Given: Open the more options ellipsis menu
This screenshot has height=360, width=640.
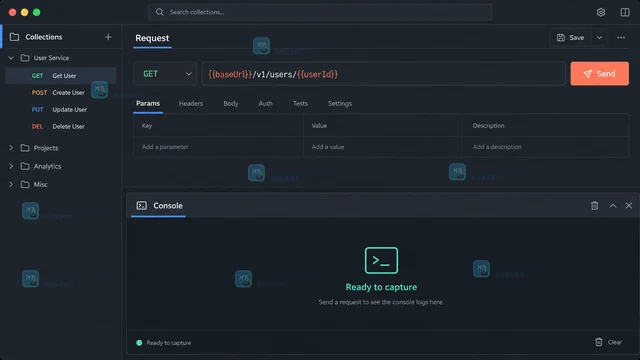Looking at the screenshot, I should (x=621, y=38).
